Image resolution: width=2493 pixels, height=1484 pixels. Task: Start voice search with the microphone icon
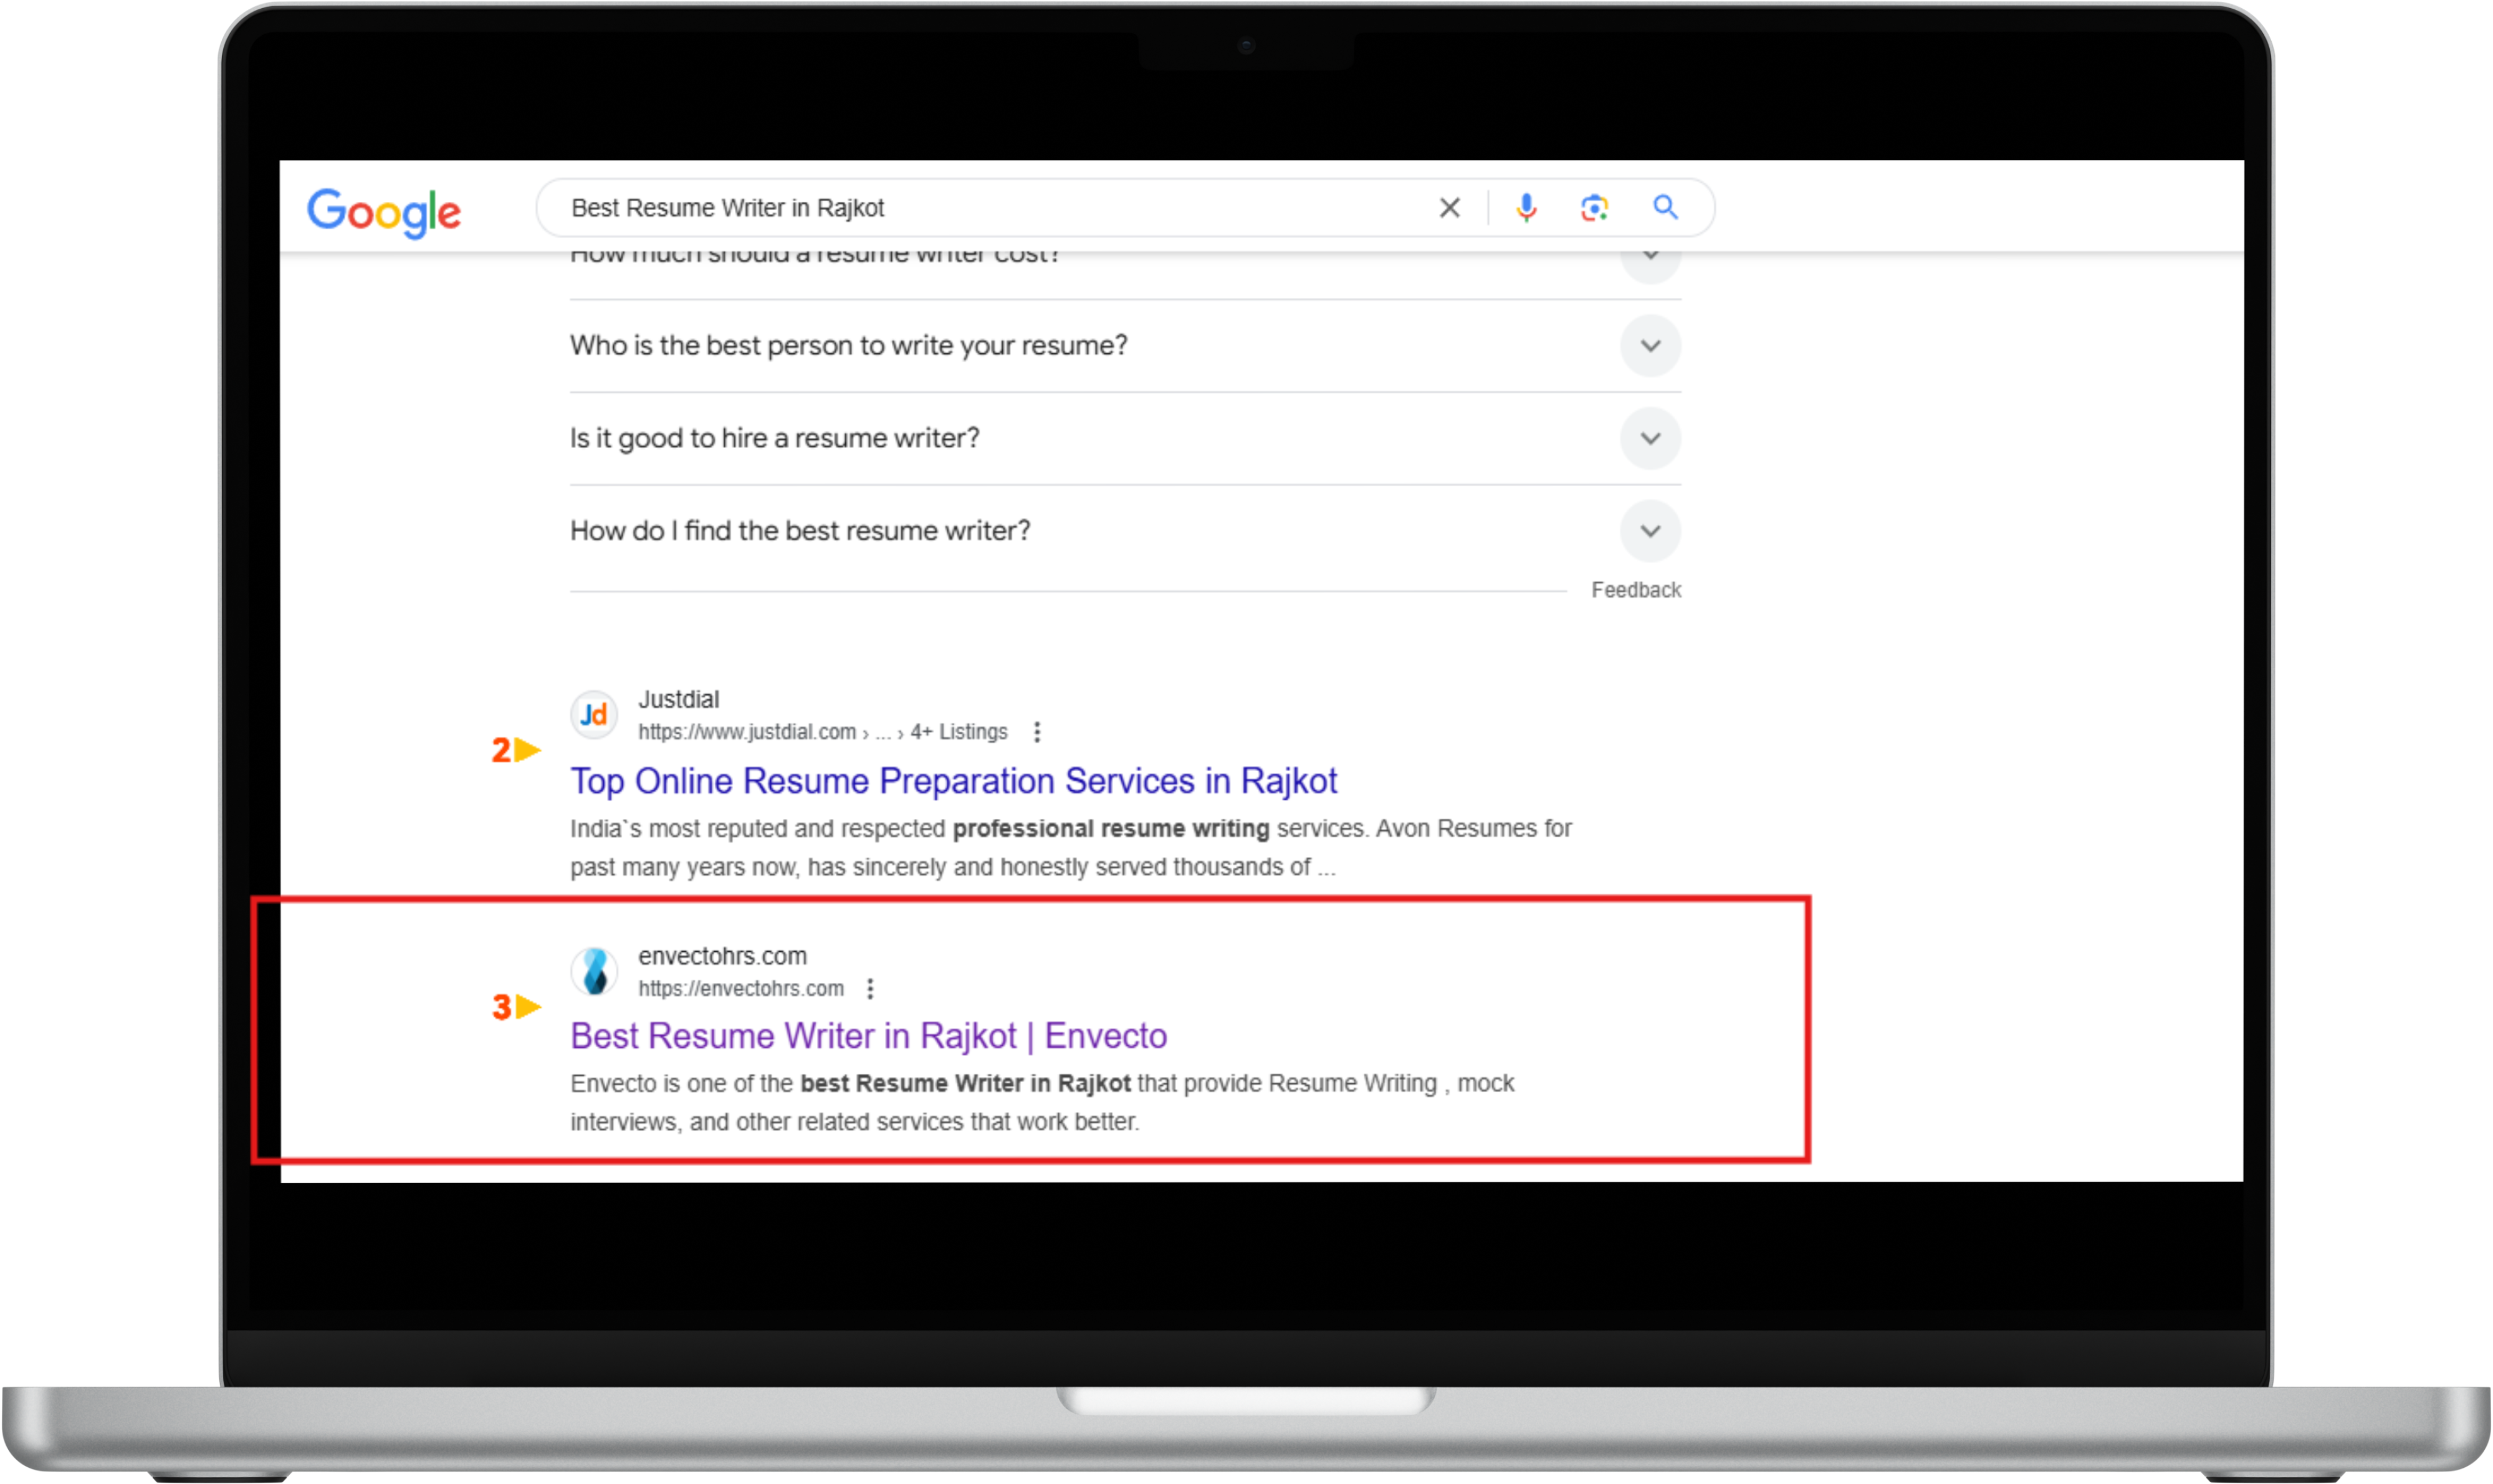tap(1526, 208)
